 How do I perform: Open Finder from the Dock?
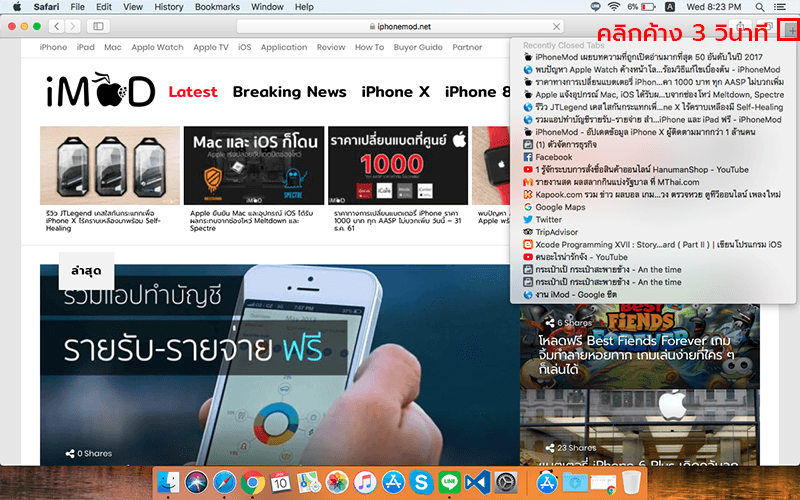(x=168, y=482)
